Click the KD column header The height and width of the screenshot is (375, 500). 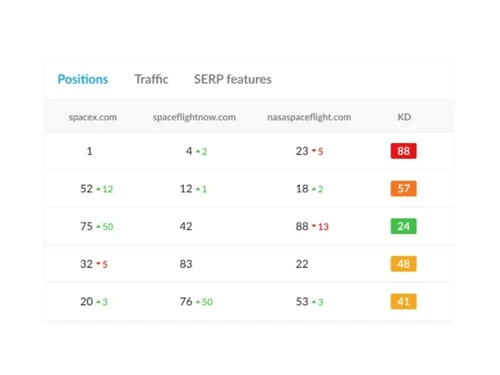[x=404, y=117]
